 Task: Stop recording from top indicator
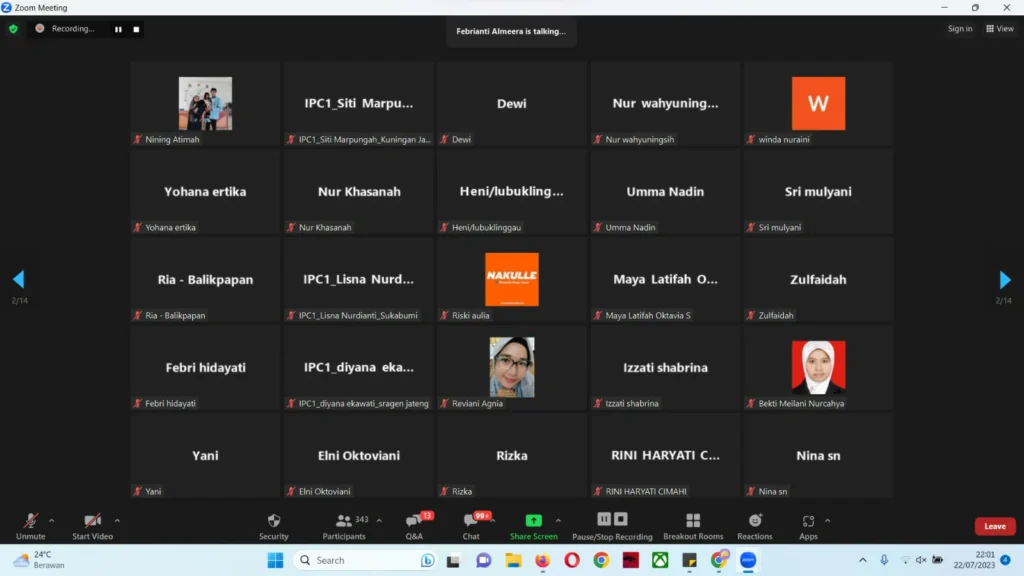[136, 29]
